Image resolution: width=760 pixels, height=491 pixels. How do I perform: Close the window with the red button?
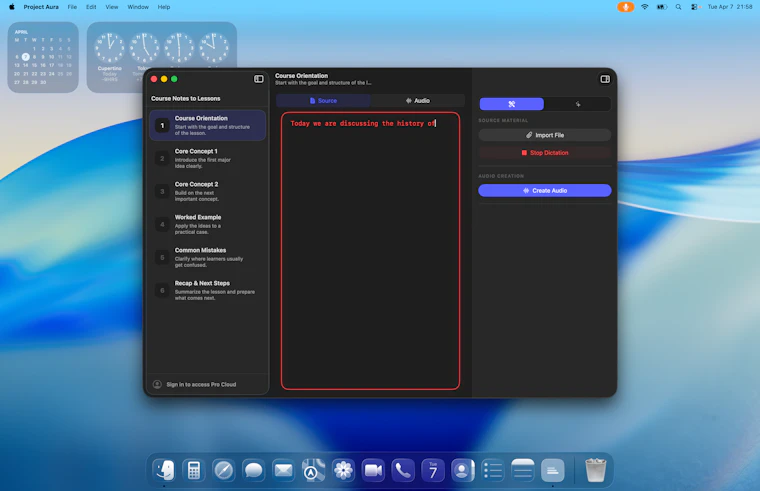tap(154, 79)
